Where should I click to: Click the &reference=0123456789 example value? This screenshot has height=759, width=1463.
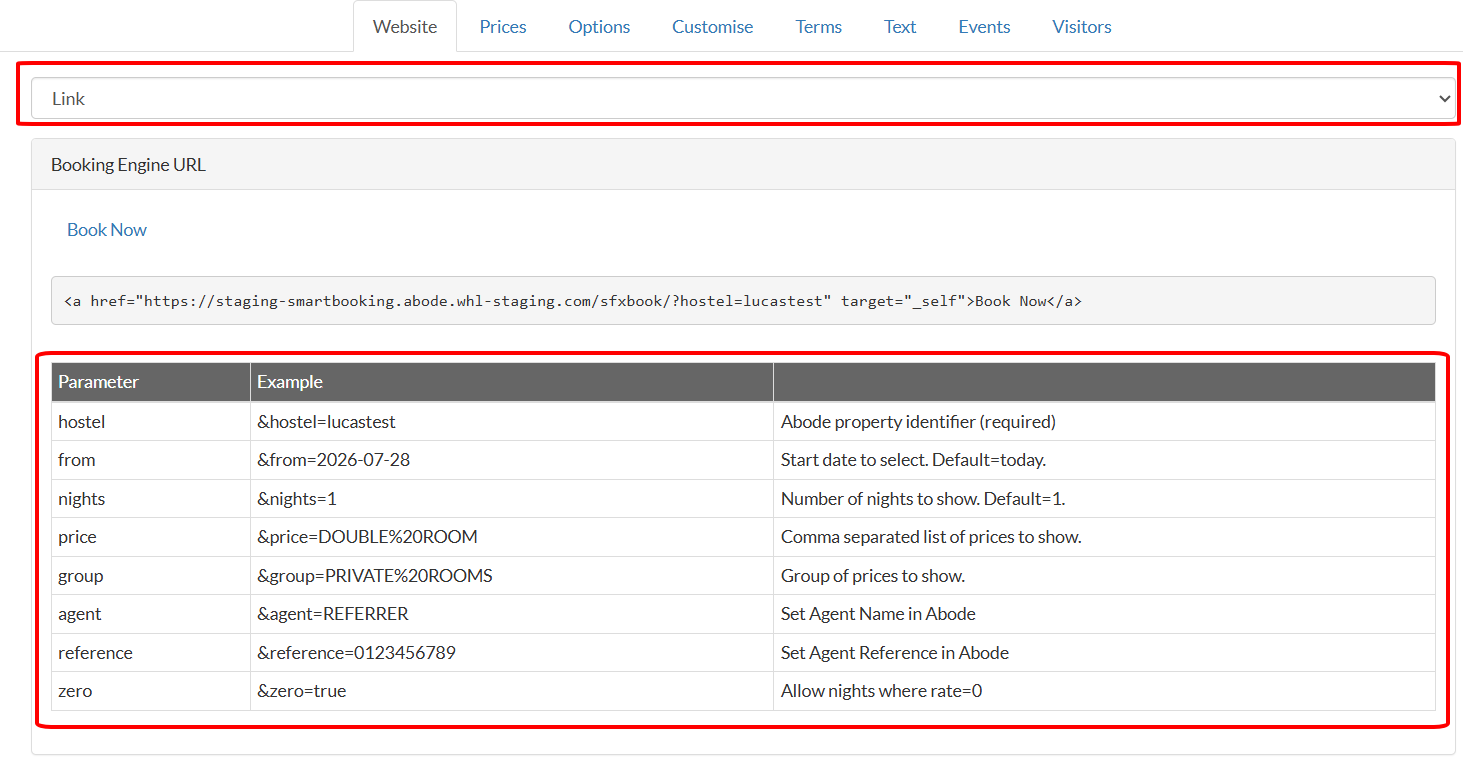[x=357, y=653]
